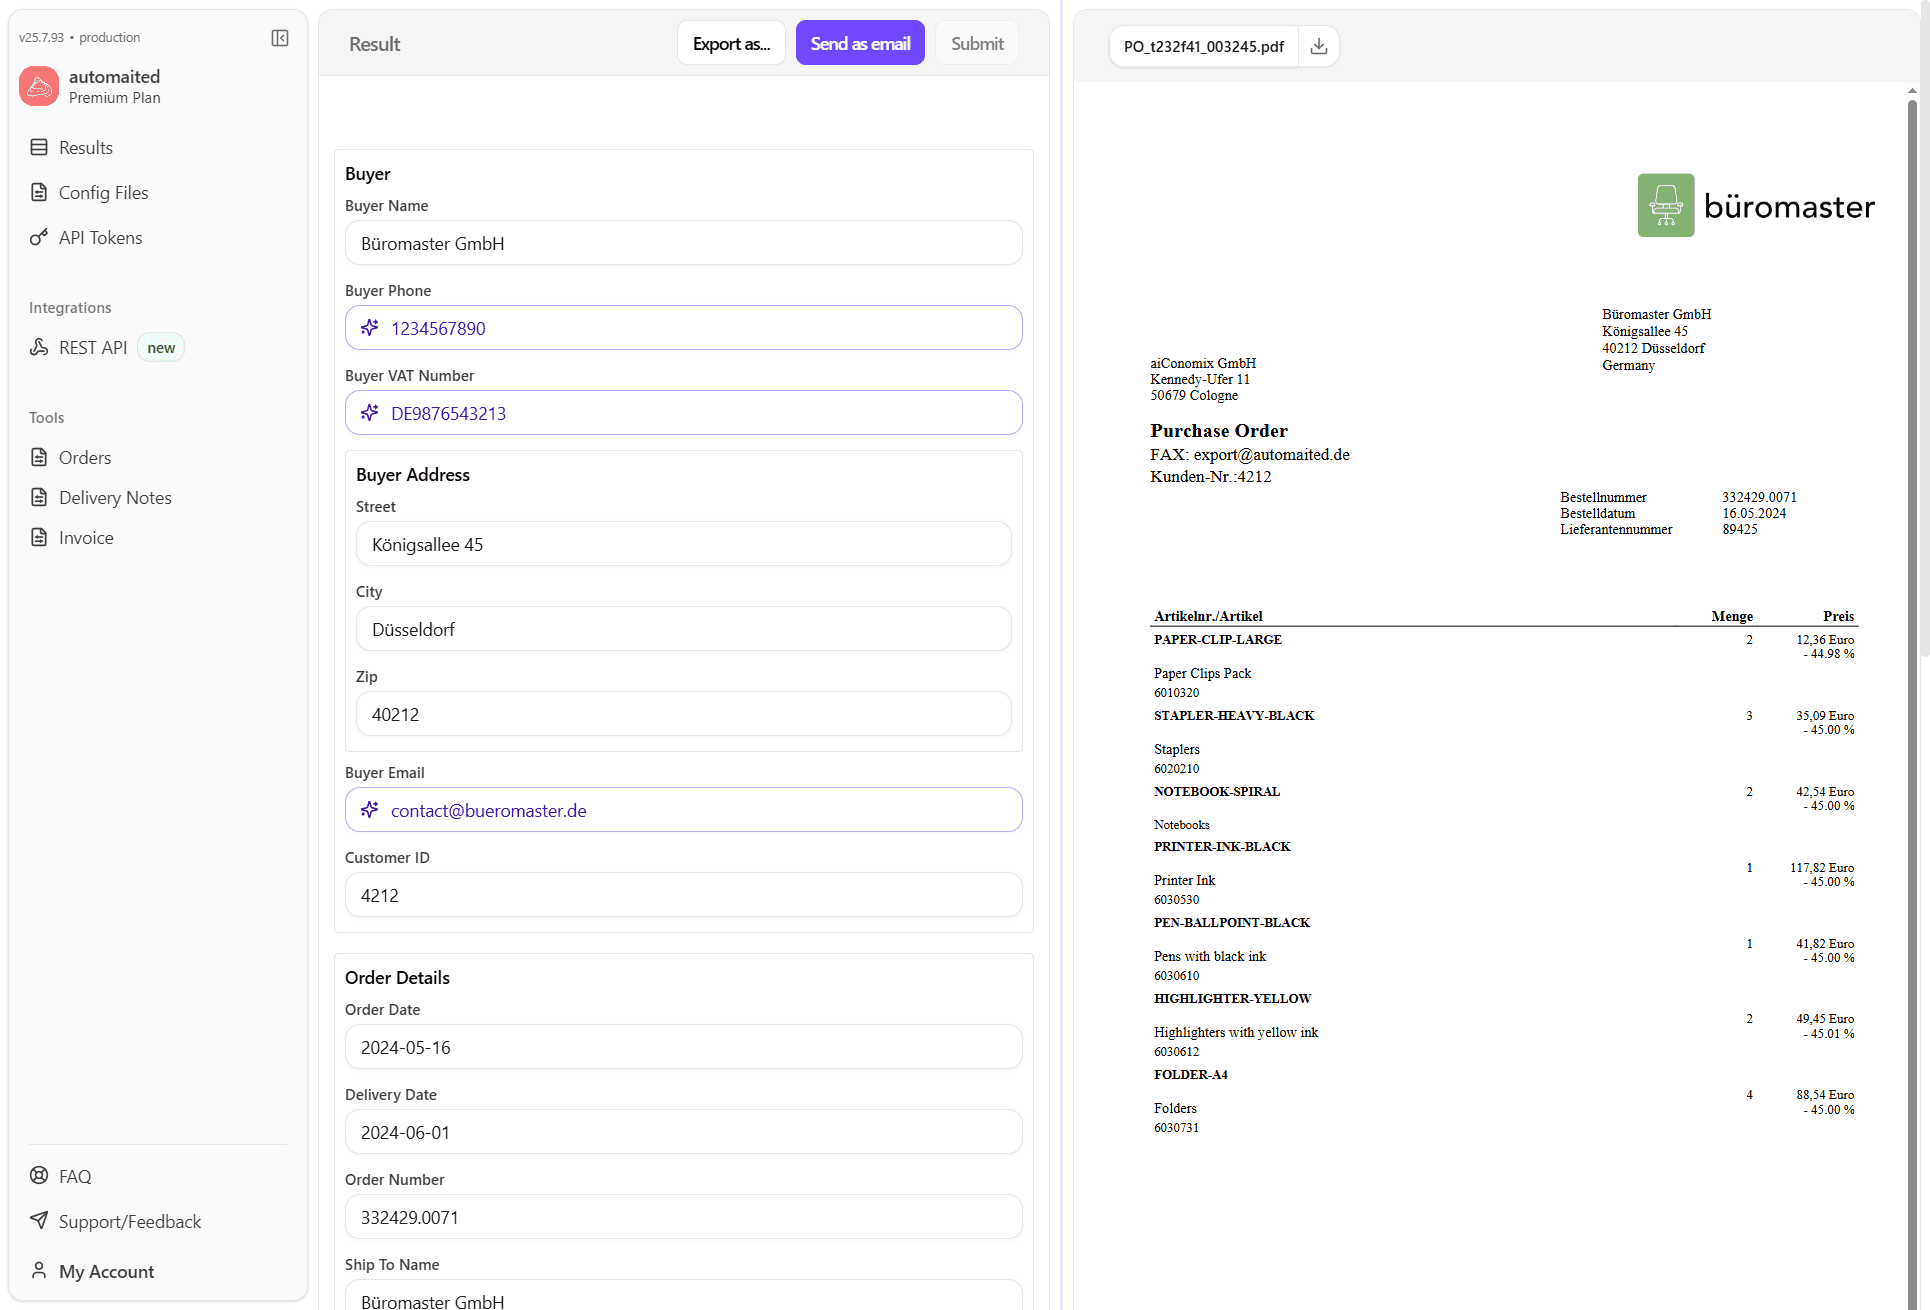Click the AI indicator on Buyer VAT Number
Screen dimensions: 1930x1310
[369, 412]
